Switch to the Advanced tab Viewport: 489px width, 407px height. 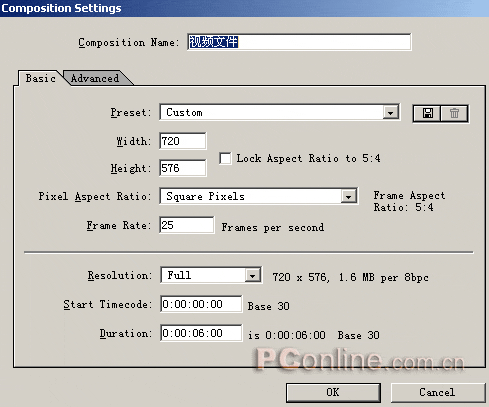tap(95, 78)
